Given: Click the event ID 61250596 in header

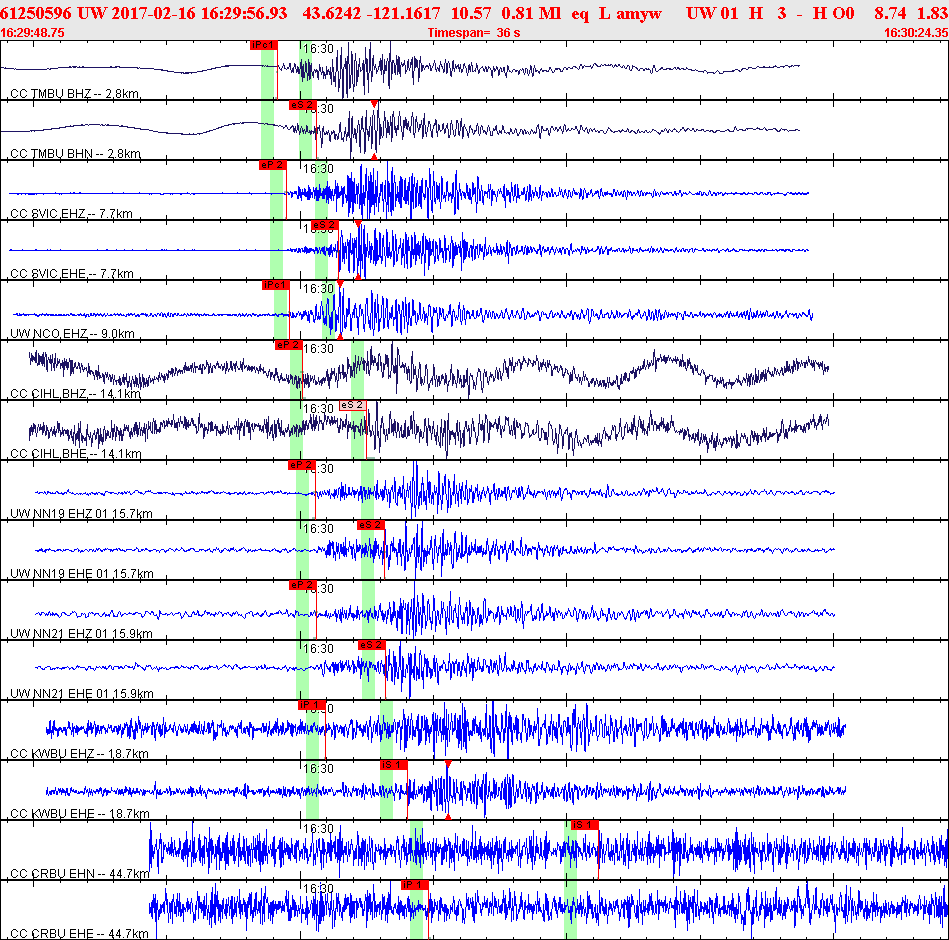Looking at the screenshot, I should pos(36,13).
